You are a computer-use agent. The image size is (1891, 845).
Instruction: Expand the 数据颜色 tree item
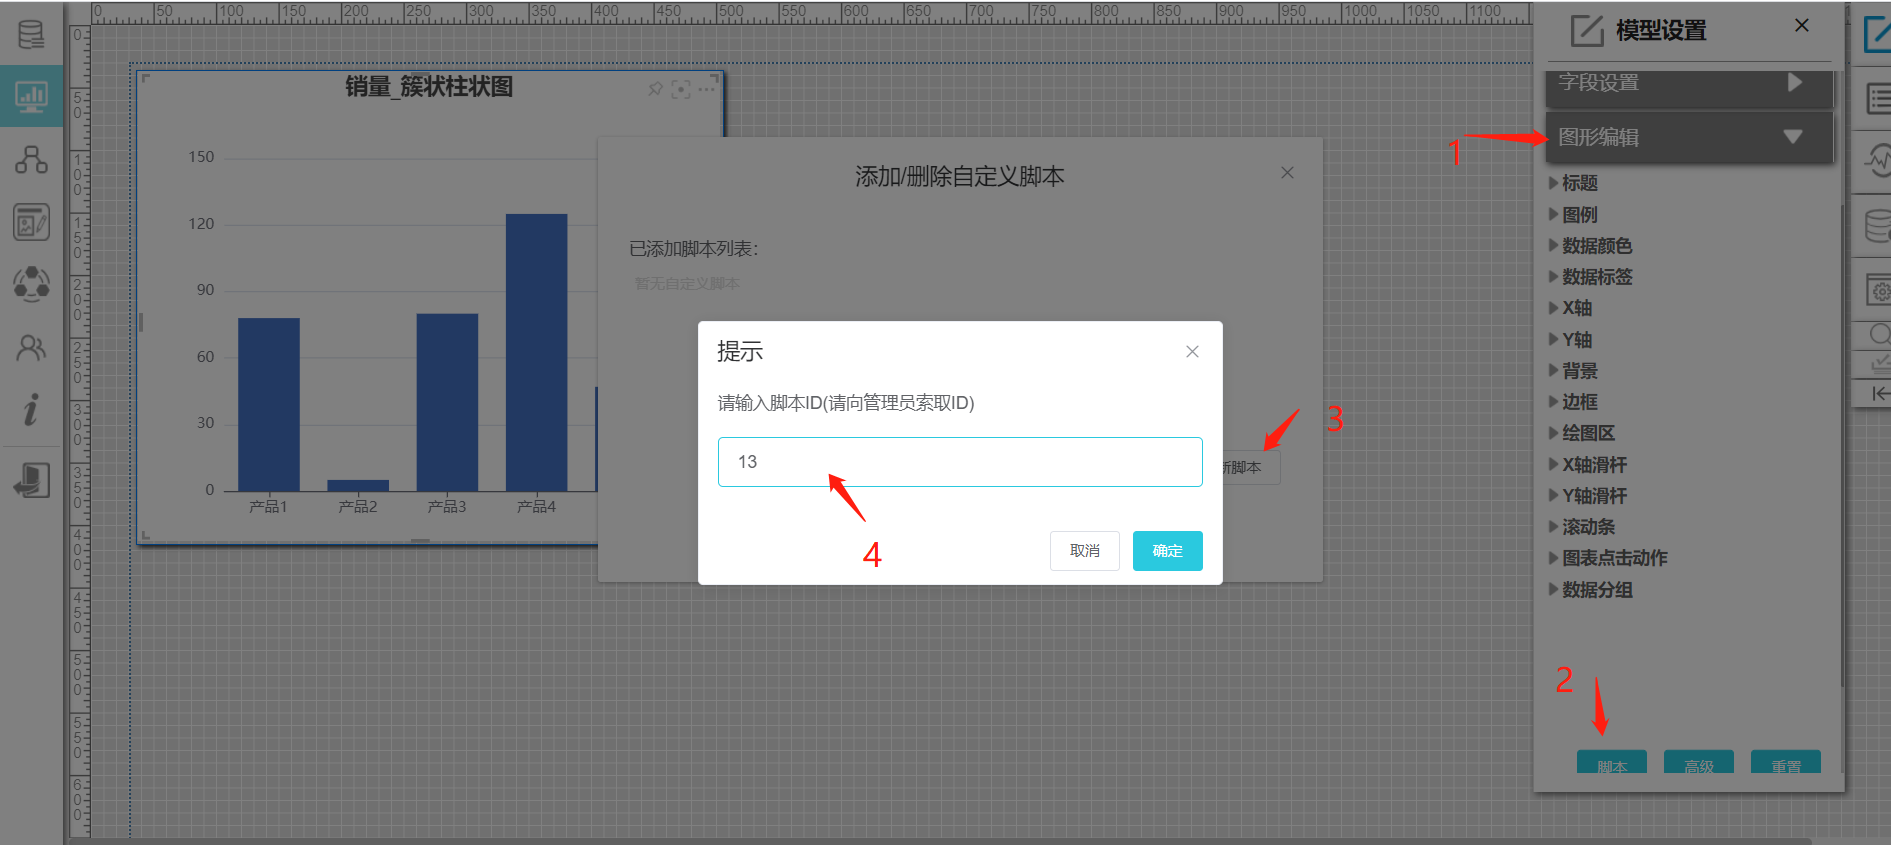coord(1596,246)
